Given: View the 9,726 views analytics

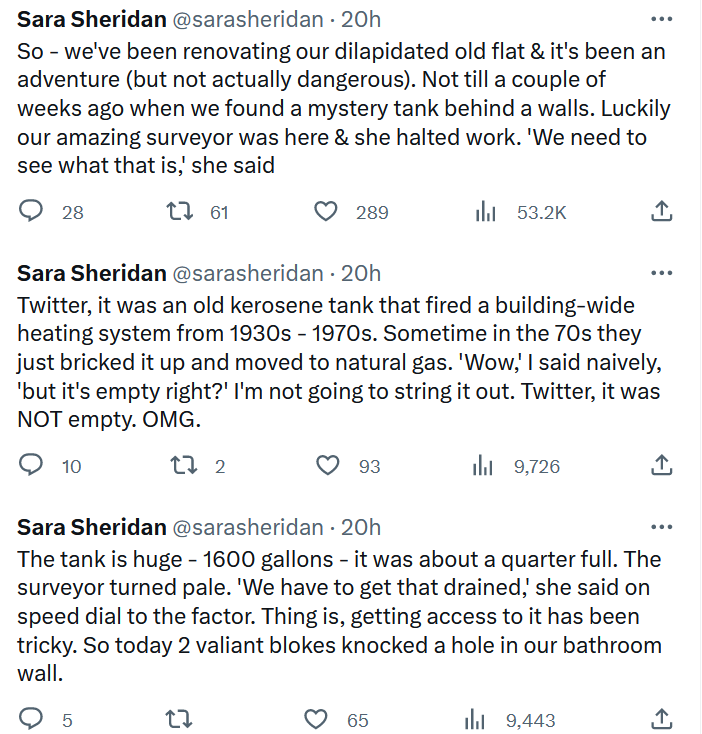Looking at the screenshot, I should tap(486, 466).
